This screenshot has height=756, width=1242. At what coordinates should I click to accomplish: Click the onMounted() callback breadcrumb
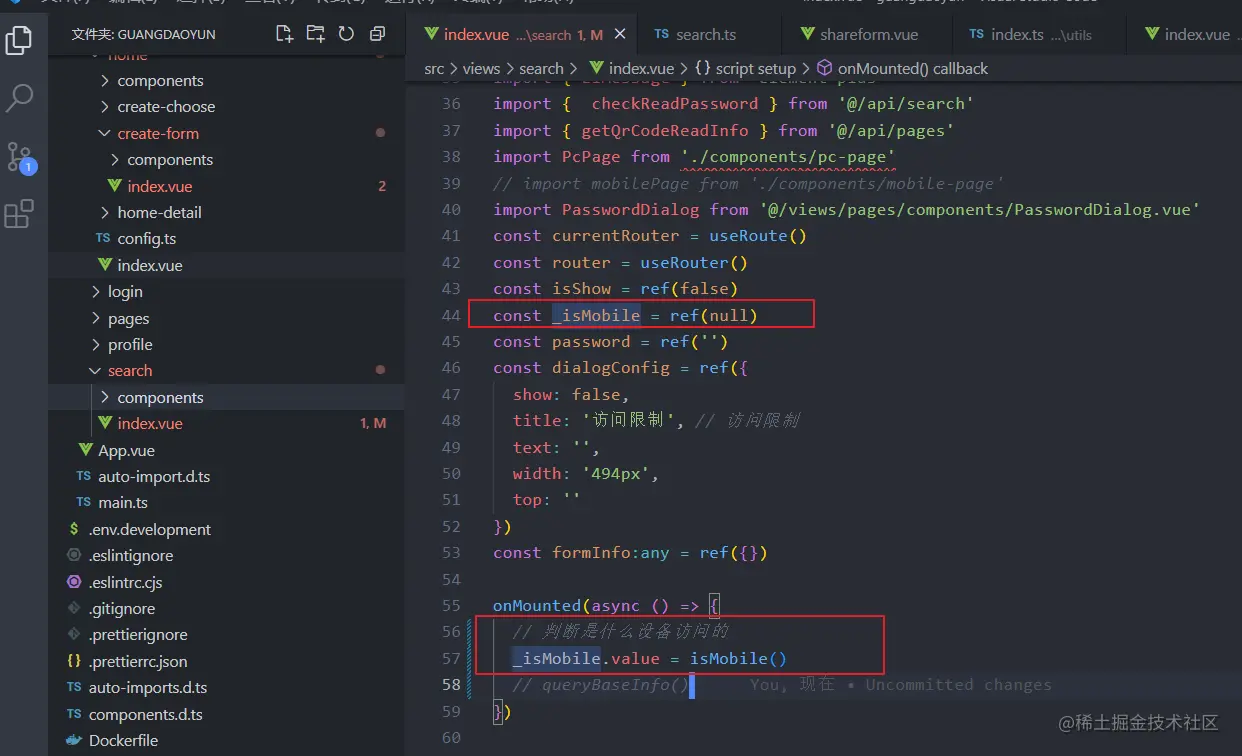(x=902, y=69)
